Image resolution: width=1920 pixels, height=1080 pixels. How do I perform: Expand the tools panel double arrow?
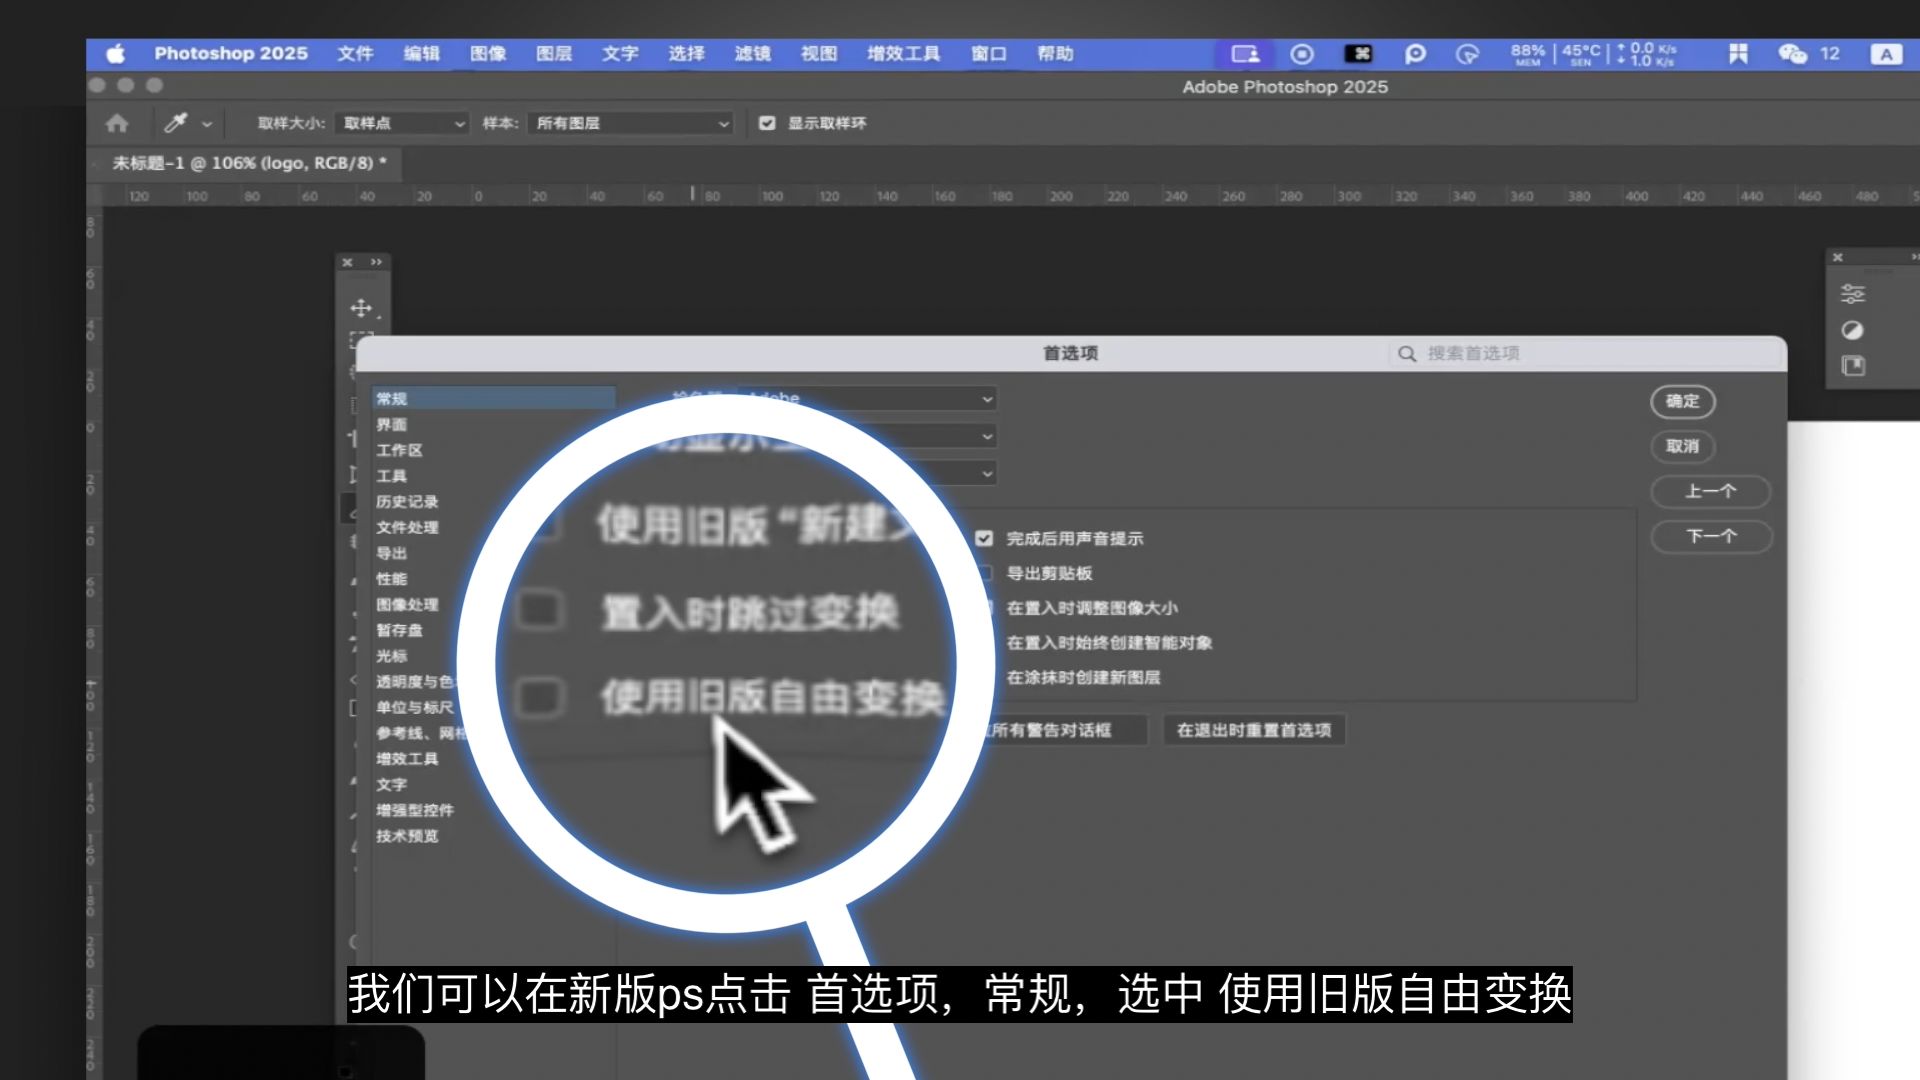(376, 262)
